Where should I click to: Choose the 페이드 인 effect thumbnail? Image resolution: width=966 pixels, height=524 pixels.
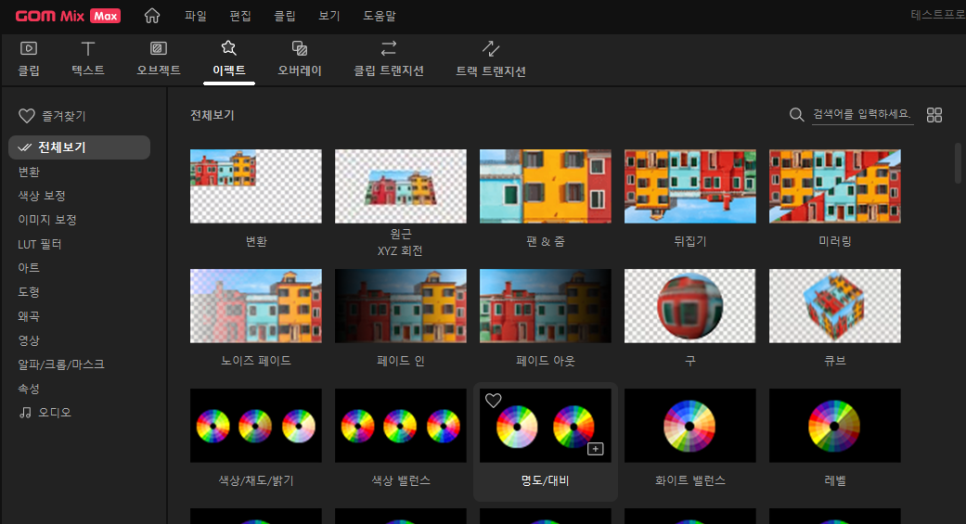click(400, 305)
